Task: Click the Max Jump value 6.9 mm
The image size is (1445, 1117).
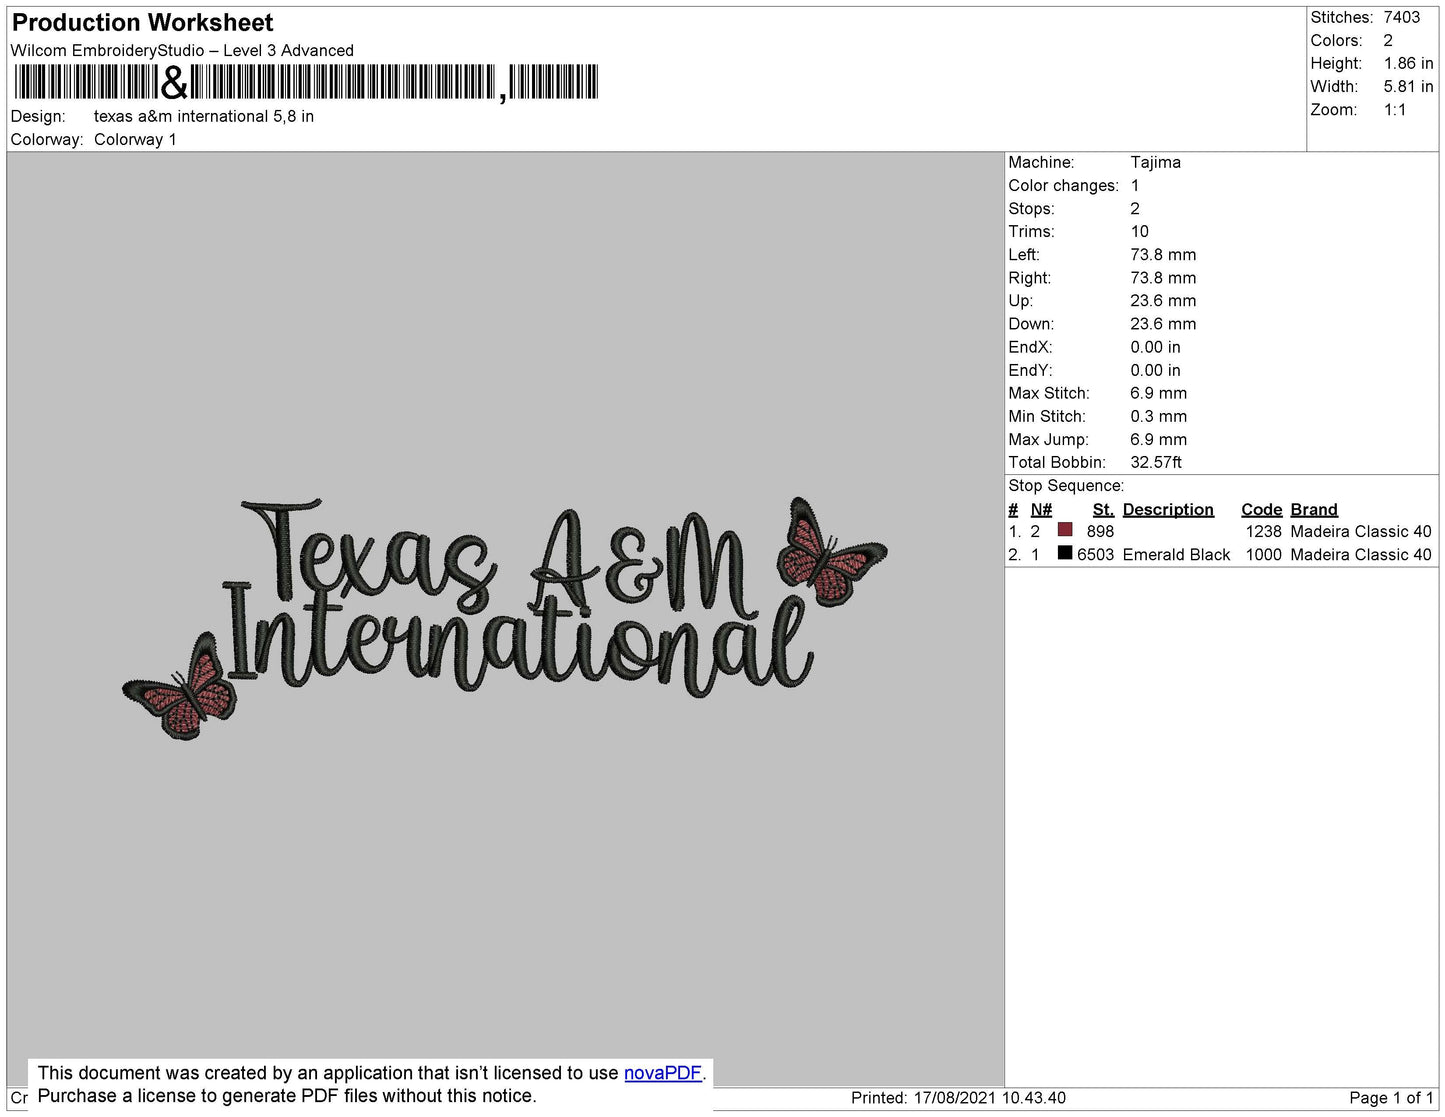Action: 1159,439
